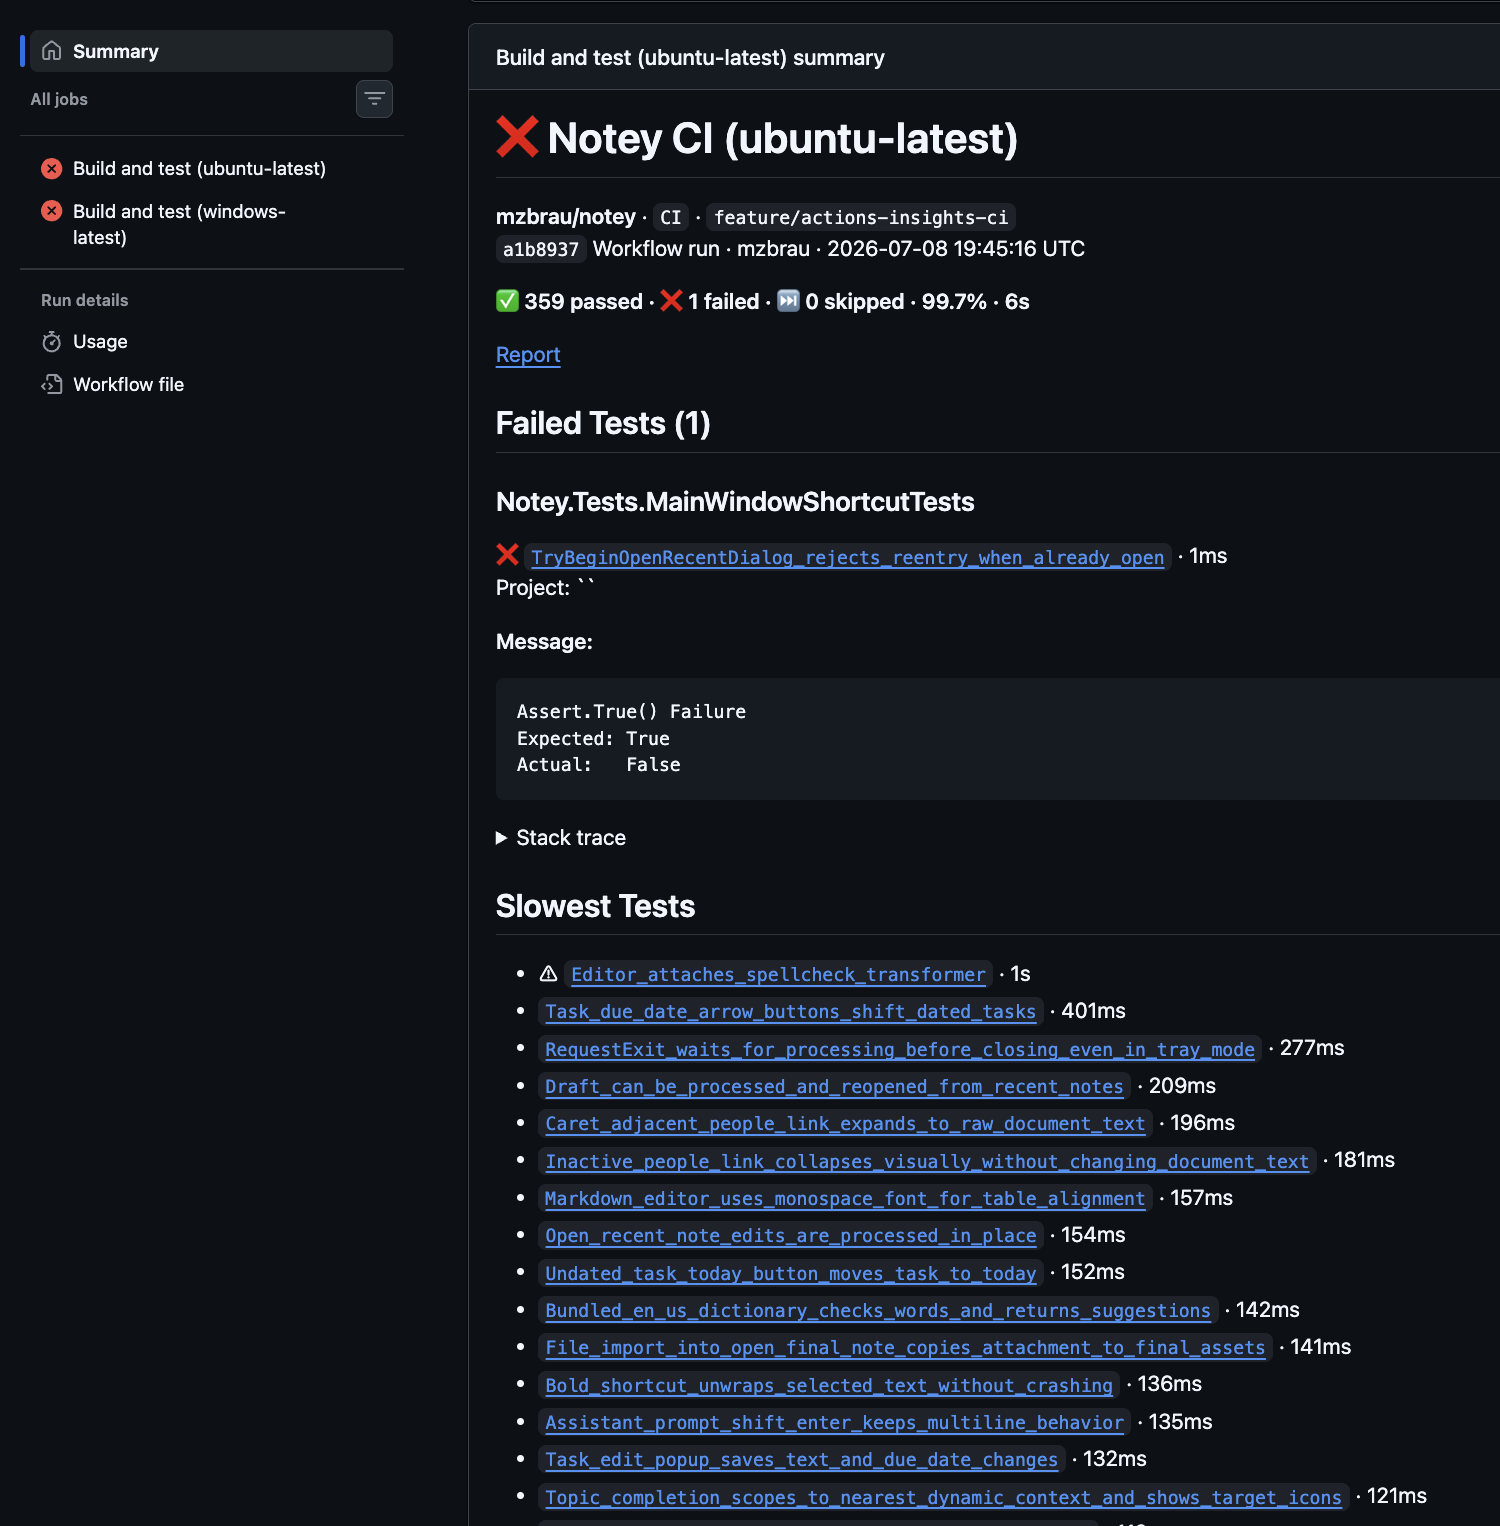Click the Slowest Tests heading
This screenshot has height=1526, width=1500.
(x=595, y=907)
